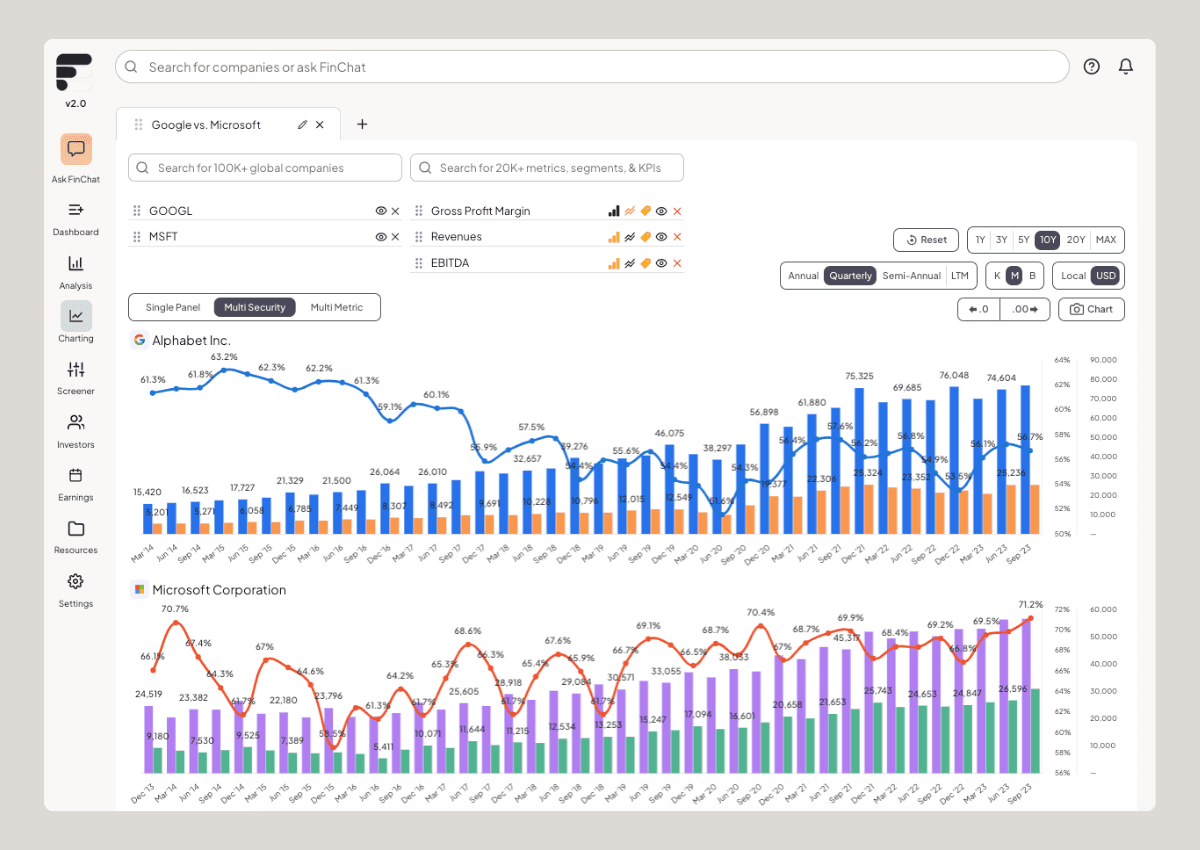
Task: Set EBITDA to line chart type
Action: point(630,263)
